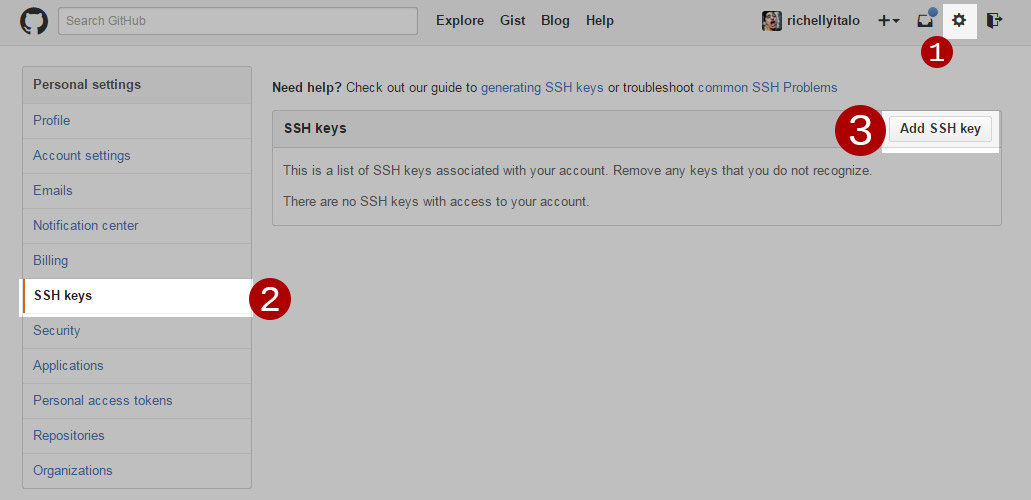Expand the plus create-new dropdown

tap(889, 21)
